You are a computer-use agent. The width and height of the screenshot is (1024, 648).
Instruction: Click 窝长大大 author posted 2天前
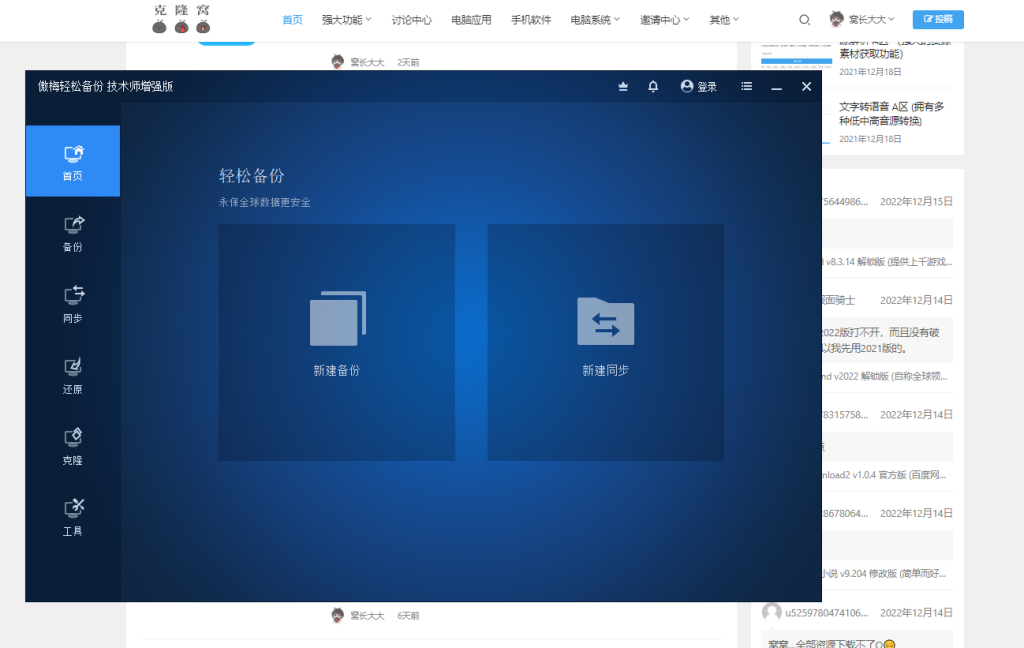367,62
